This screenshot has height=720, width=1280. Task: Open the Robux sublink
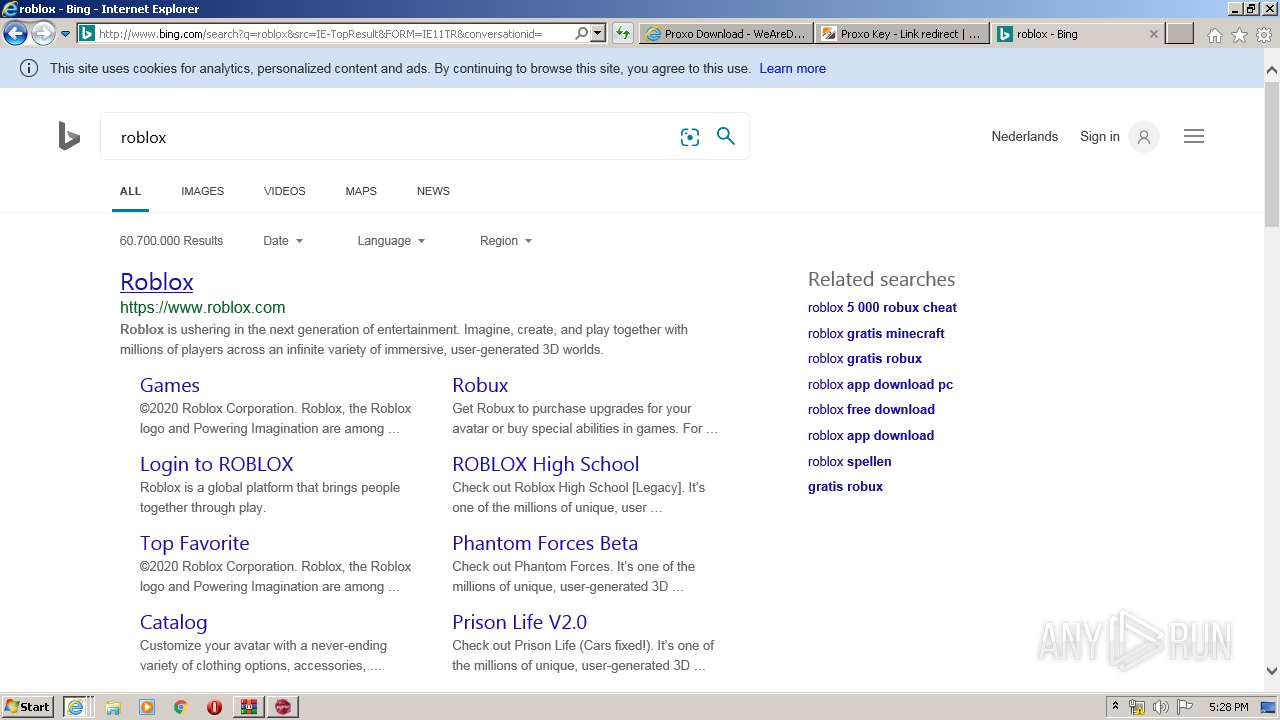click(480, 385)
